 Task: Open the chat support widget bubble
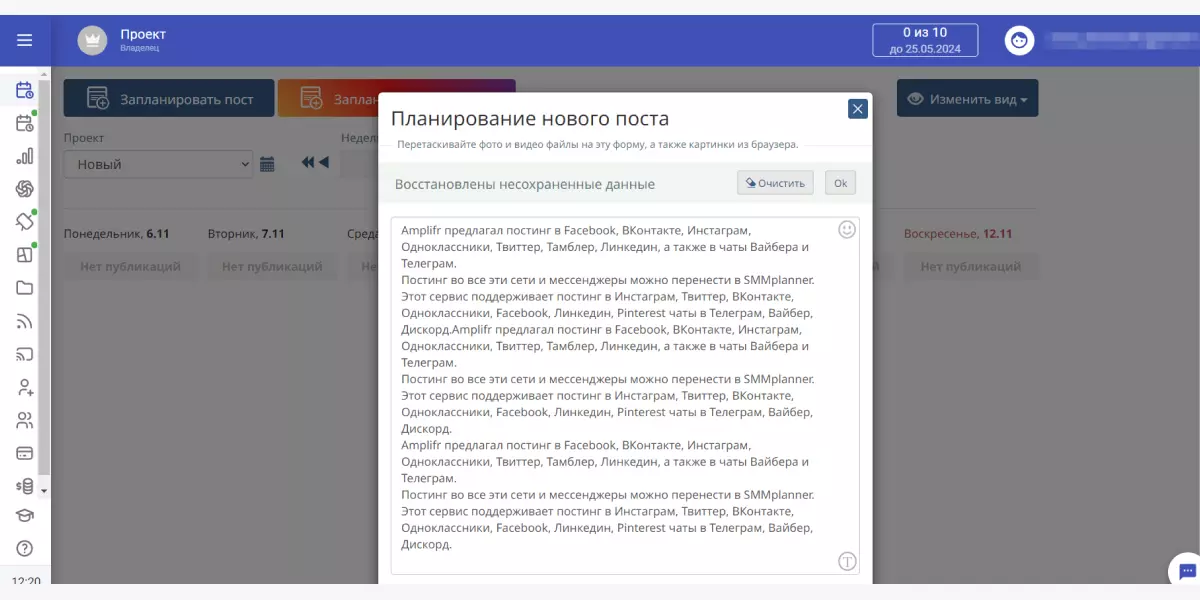(1186, 571)
